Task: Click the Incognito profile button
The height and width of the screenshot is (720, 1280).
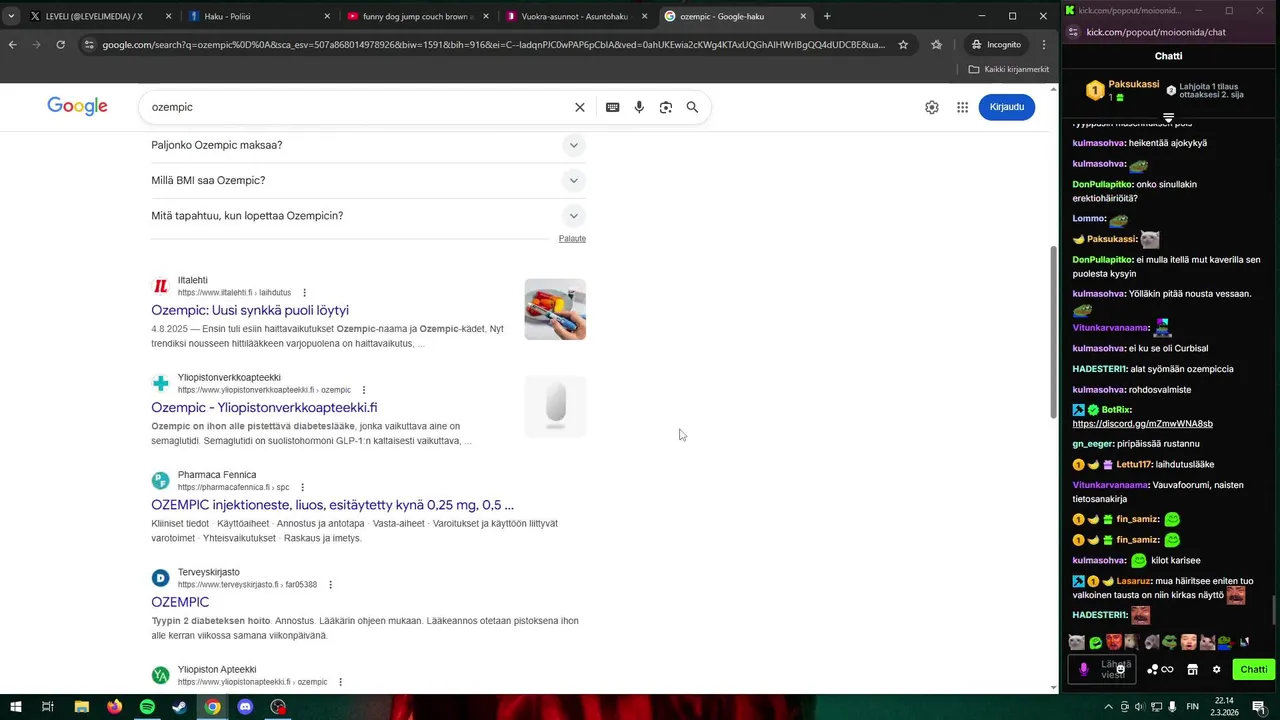Action: click(x=996, y=44)
